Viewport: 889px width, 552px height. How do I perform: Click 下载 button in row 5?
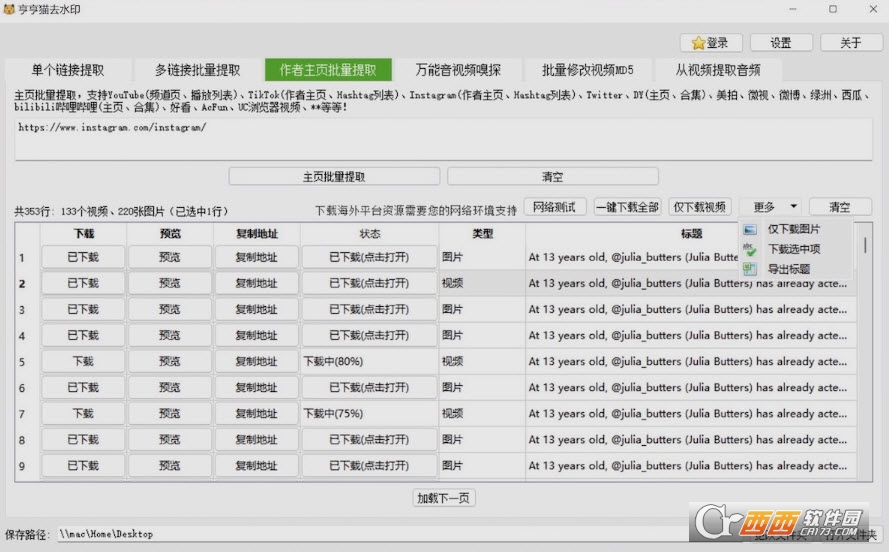(x=83, y=362)
